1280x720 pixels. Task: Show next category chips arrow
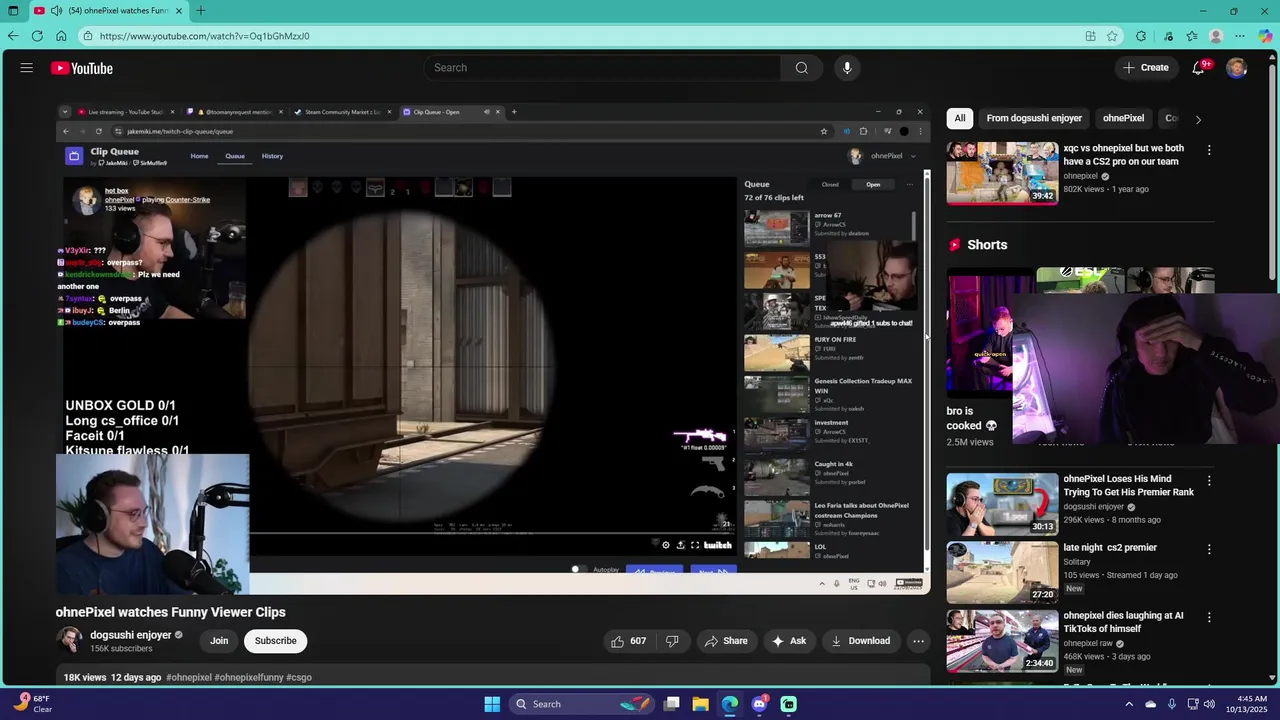coord(1198,119)
